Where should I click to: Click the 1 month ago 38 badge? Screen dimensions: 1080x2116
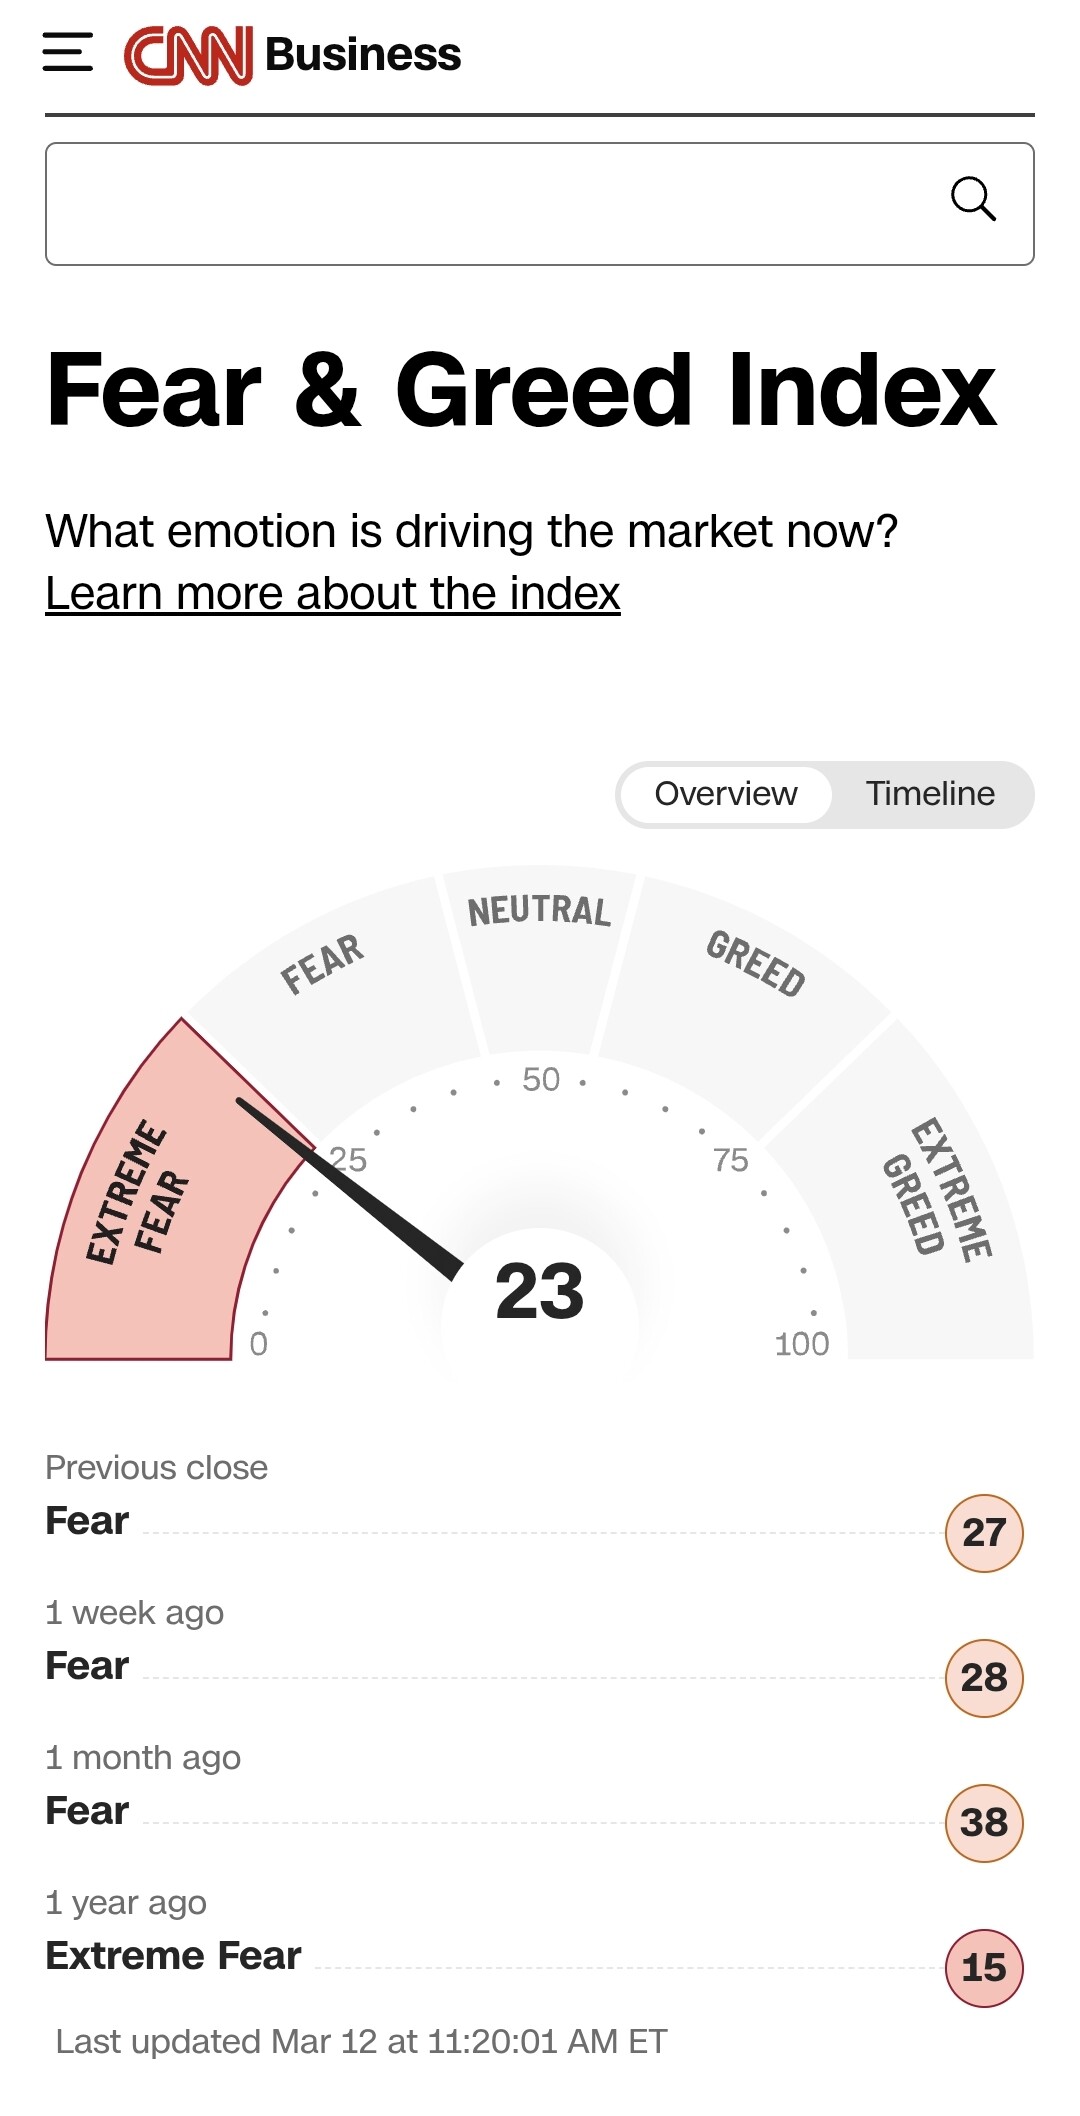[x=983, y=1822]
